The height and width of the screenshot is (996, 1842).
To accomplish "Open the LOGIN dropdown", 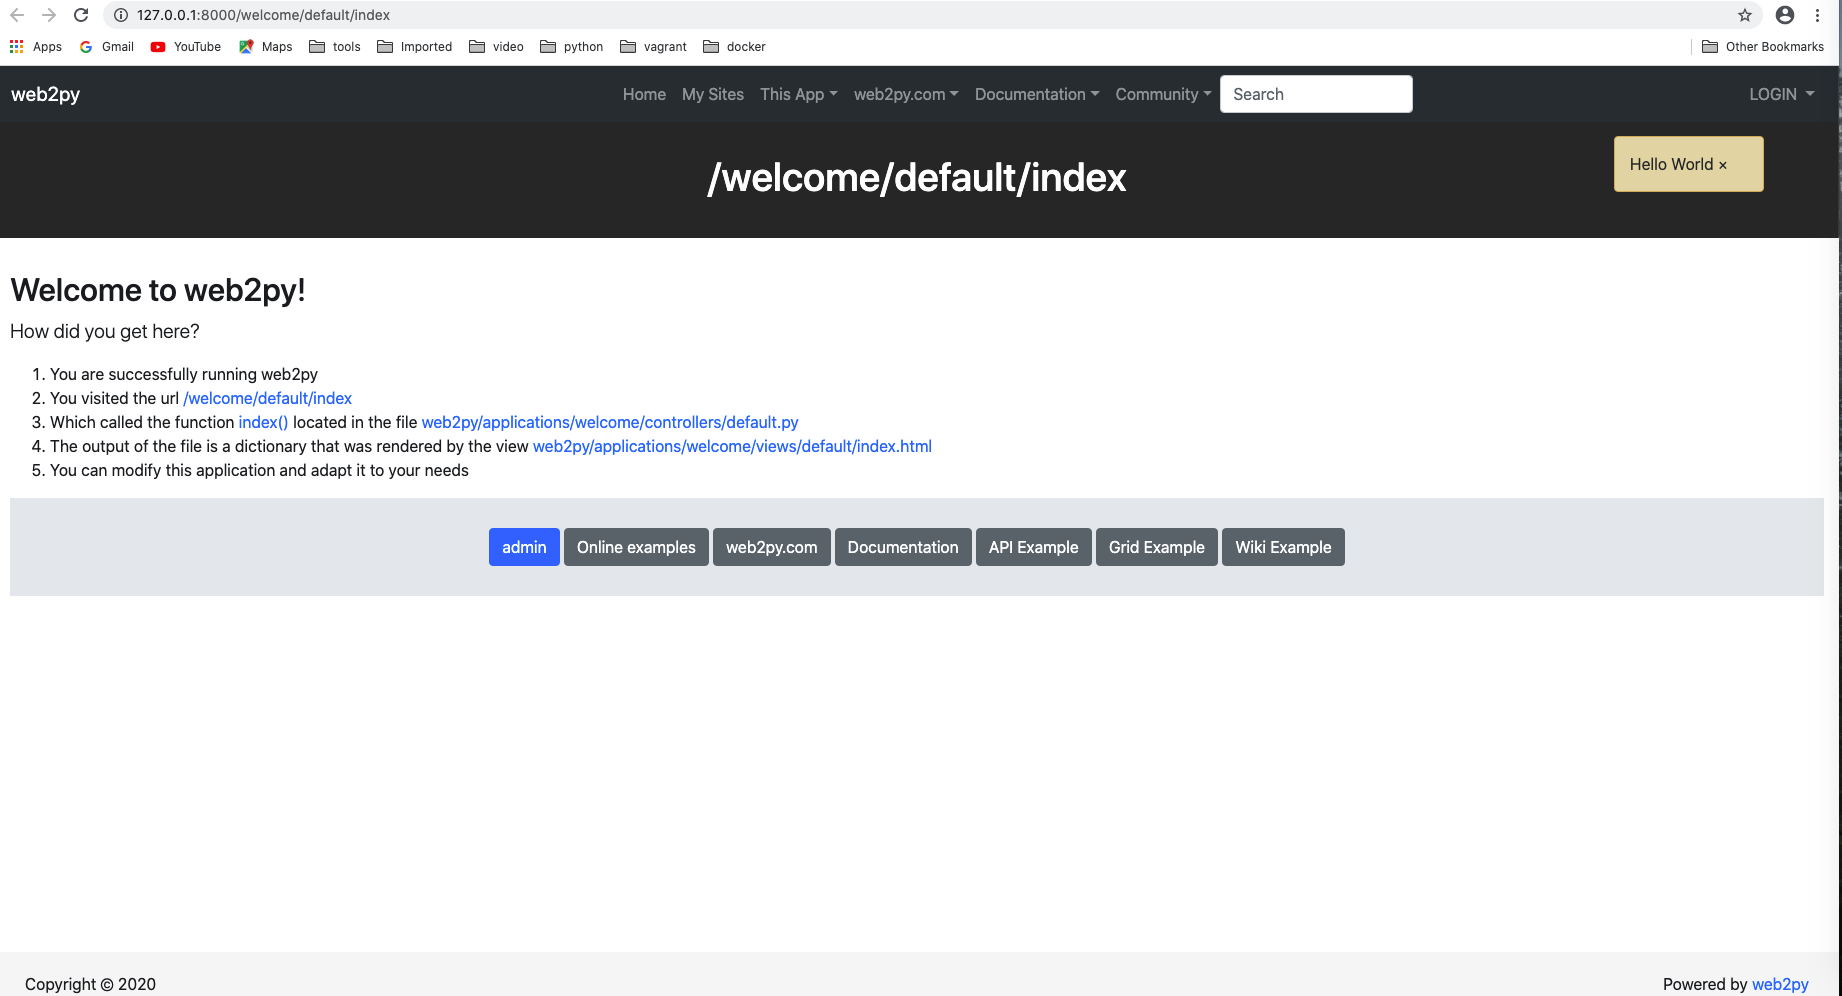I will click(x=1782, y=94).
